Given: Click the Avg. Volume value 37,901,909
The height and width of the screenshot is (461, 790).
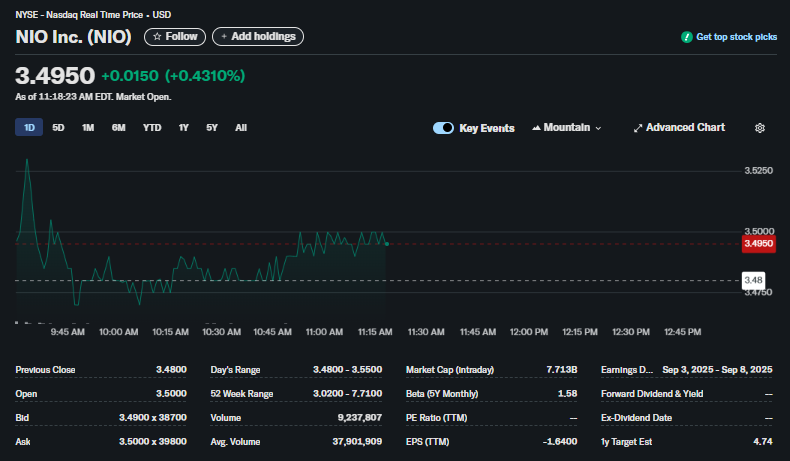Looking at the screenshot, I should pos(357,441).
